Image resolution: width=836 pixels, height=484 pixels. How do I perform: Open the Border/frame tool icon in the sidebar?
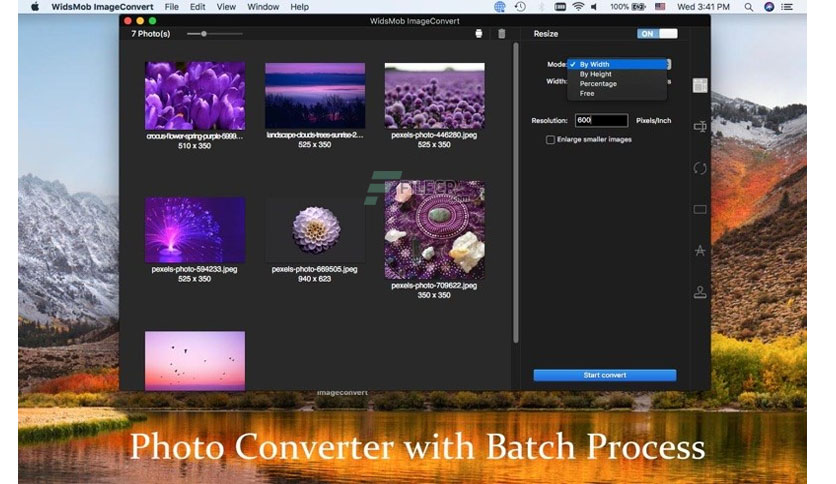coord(700,209)
